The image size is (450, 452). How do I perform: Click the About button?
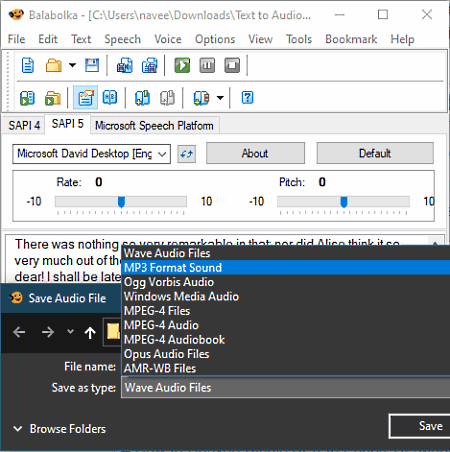(x=255, y=153)
